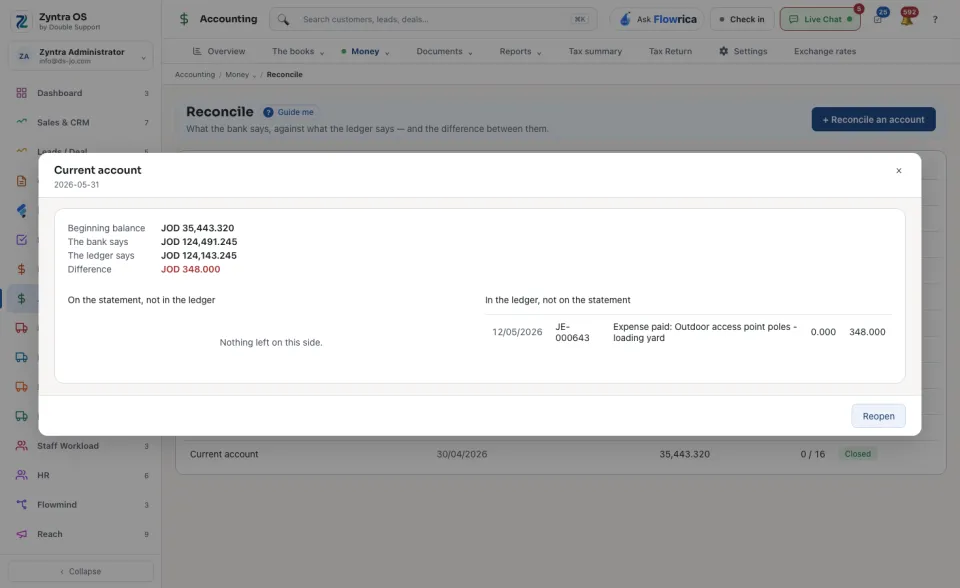
Task: Click the sidebar checkbox tasks icon
Action: [x=21, y=240]
